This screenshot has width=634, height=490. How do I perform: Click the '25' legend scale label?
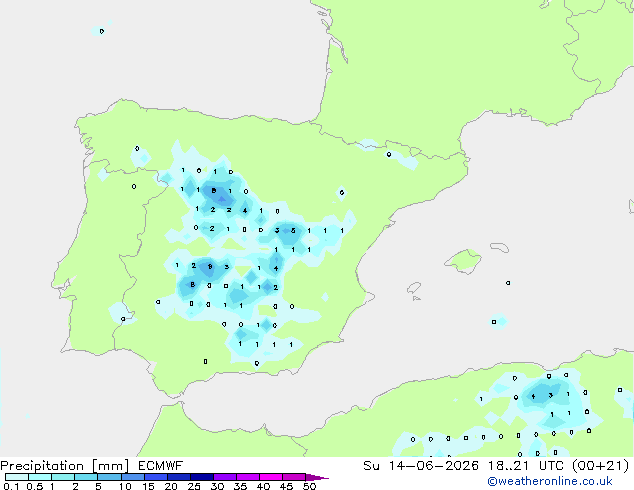coord(194,486)
